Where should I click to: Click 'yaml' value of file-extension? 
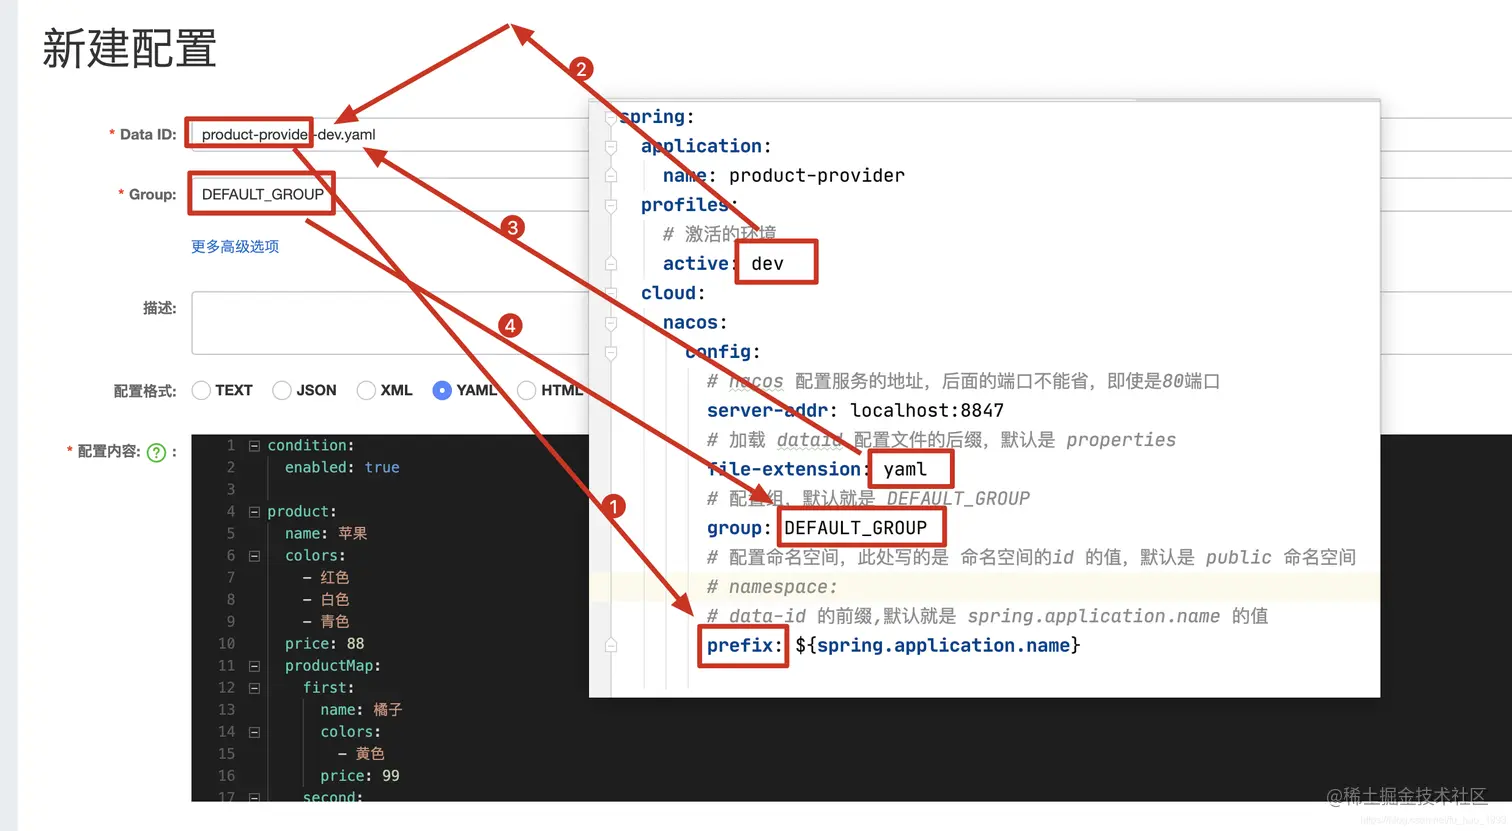click(x=905, y=469)
